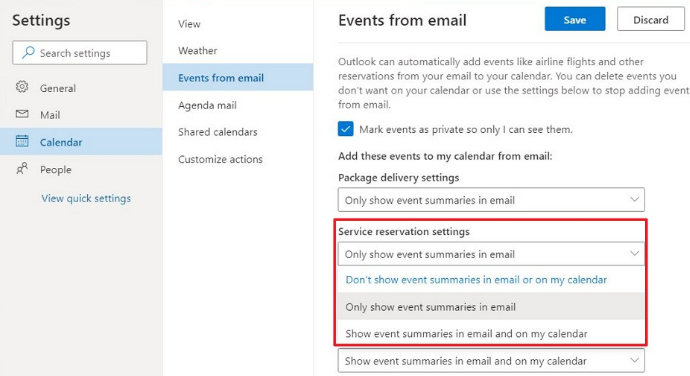The width and height of the screenshot is (690, 376).
Task: Open View quick settings link
Action: click(x=86, y=199)
